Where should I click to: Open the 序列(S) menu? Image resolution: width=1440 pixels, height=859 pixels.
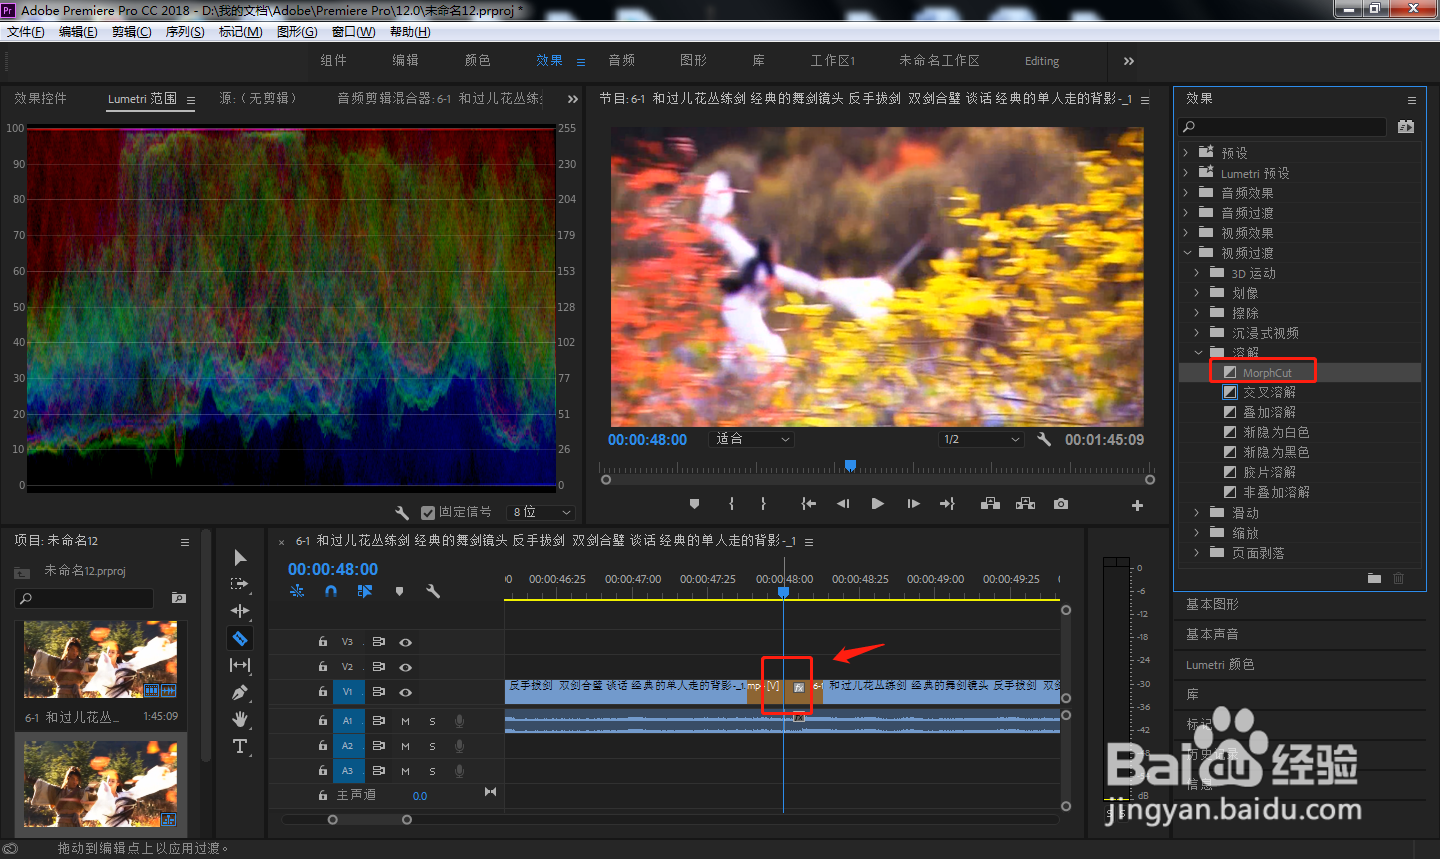click(185, 32)
